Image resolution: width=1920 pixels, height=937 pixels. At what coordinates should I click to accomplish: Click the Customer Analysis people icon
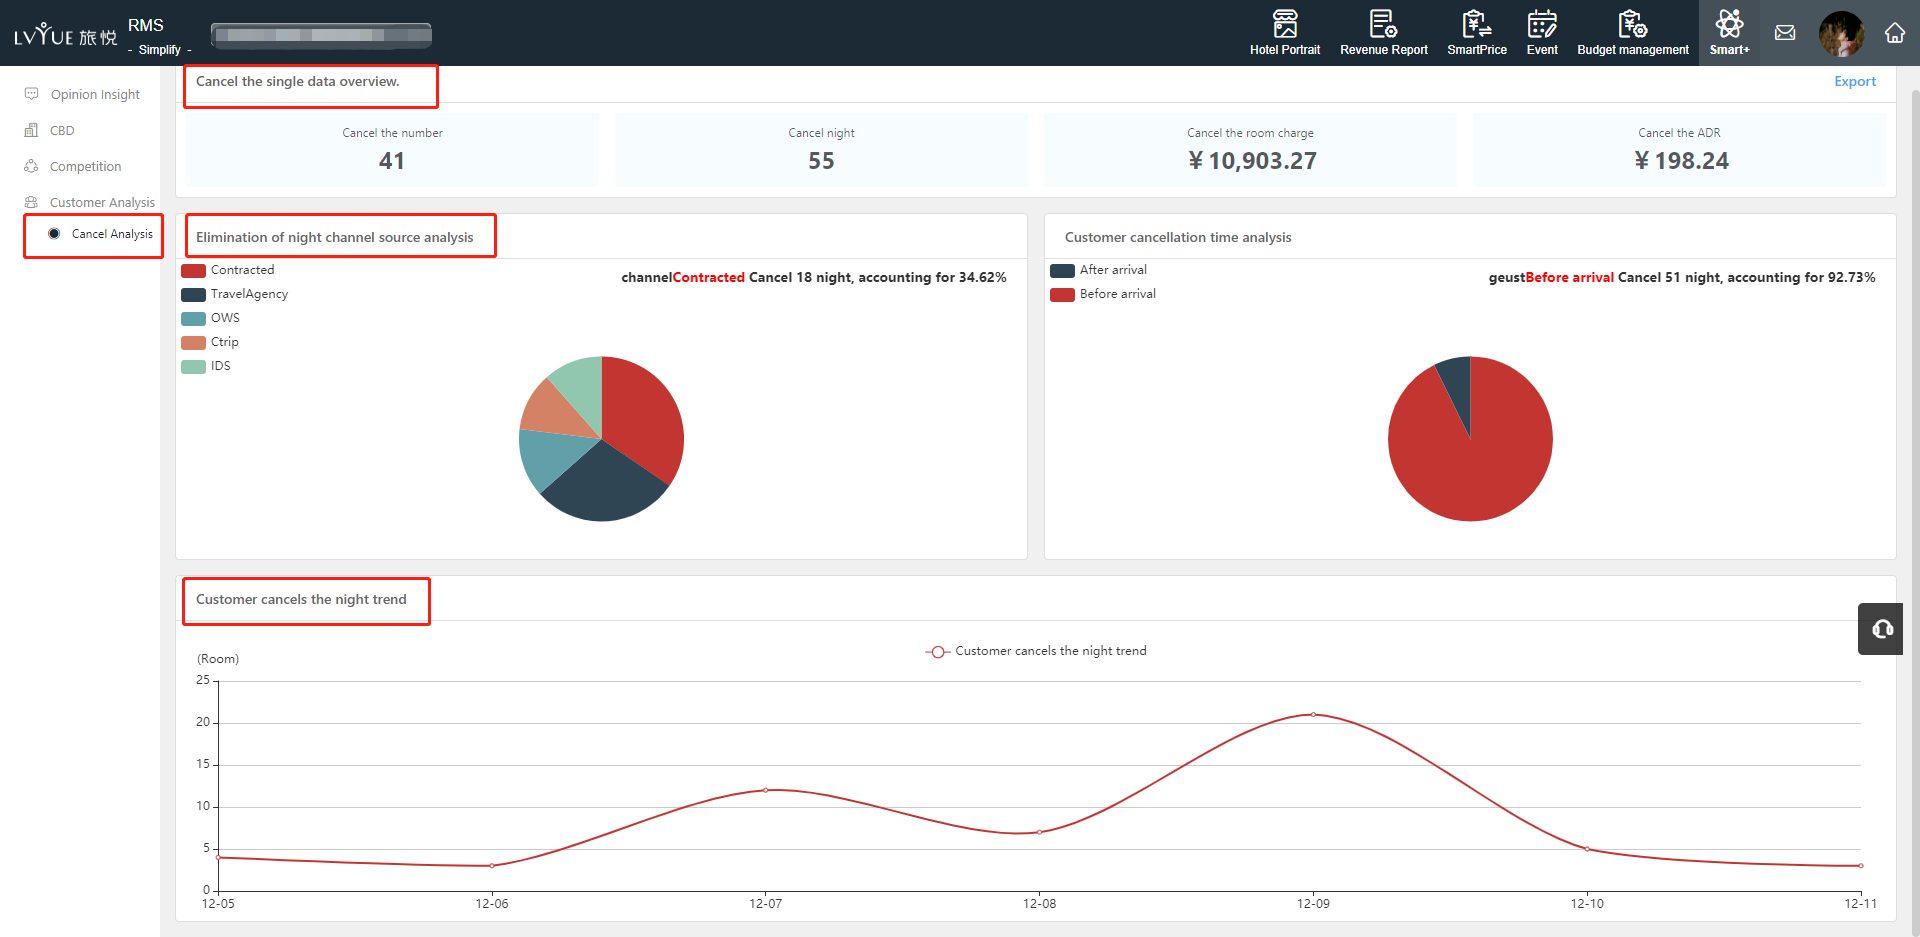31,202
